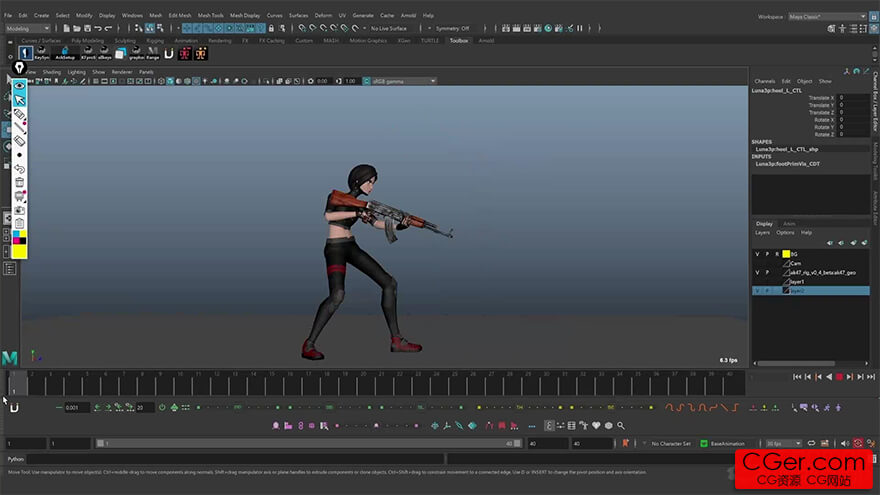Switch to the Rigging shelf tab
The image size is (880, 495).
tap(155, 40)
